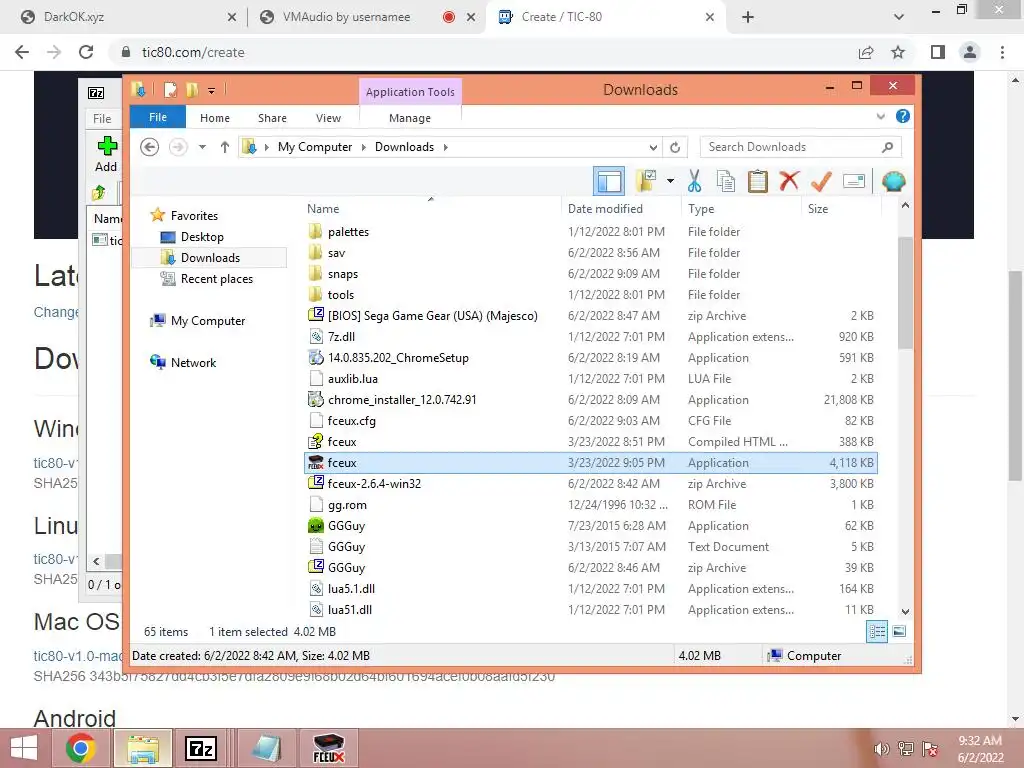Click the teal shell icon in toolbar
Screen dimensions: 1024x768
click(893, 181)
